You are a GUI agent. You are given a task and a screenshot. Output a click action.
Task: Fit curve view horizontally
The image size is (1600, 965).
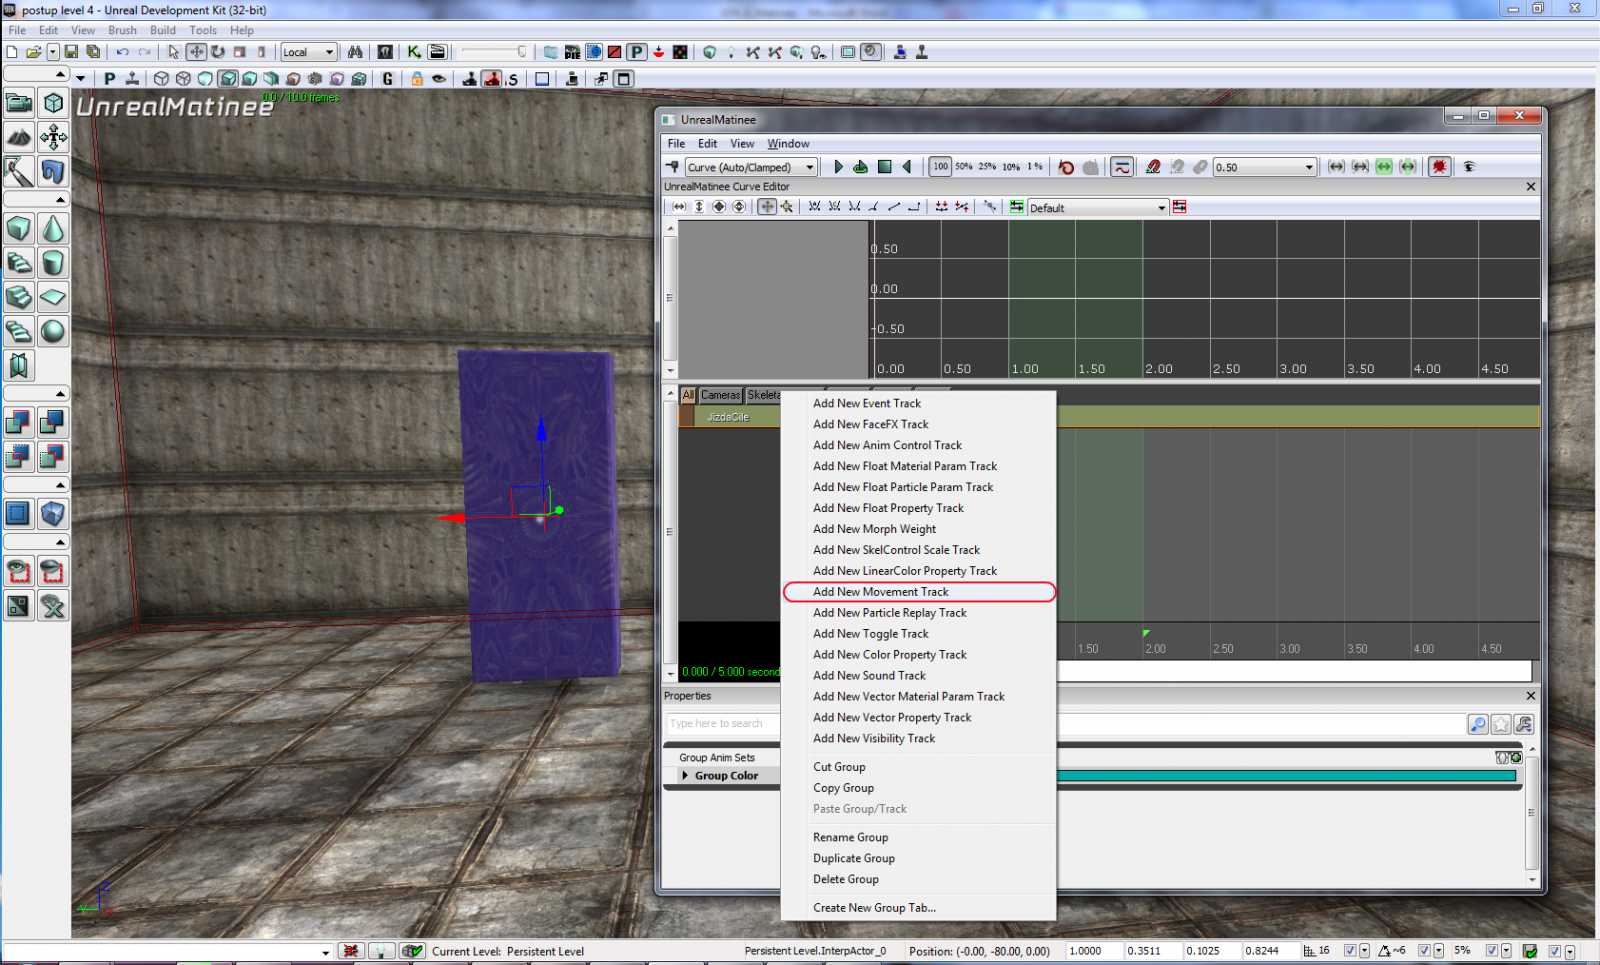coord(679,207)
